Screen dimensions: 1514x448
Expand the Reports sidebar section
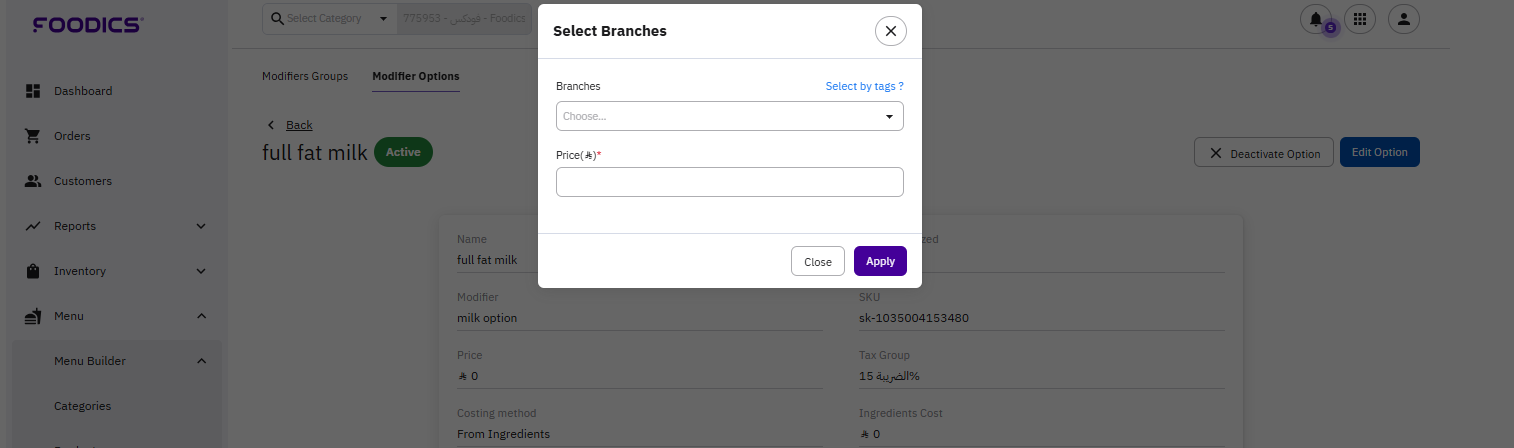click(x=201, y=226)
